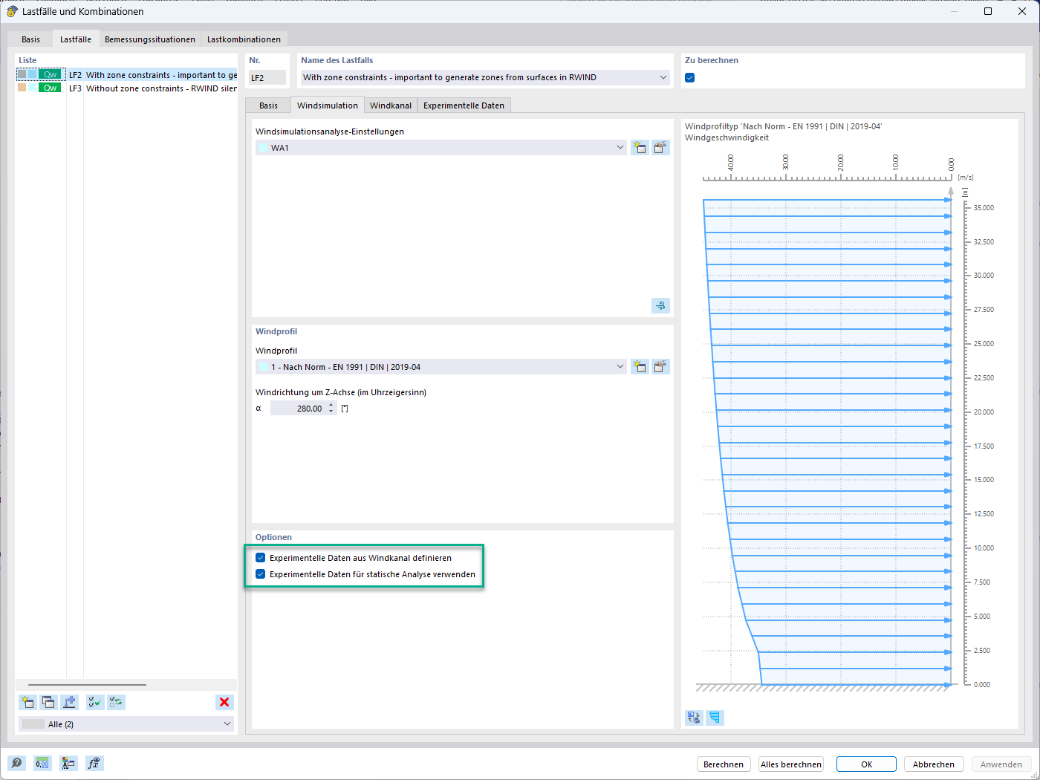Click the Abbrechen button

[x=933, y=764]
